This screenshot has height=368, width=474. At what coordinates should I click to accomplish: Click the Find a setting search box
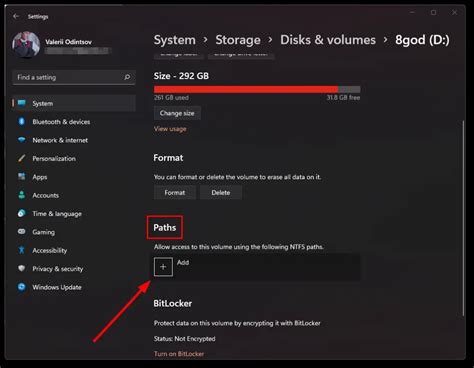(74, 77)
